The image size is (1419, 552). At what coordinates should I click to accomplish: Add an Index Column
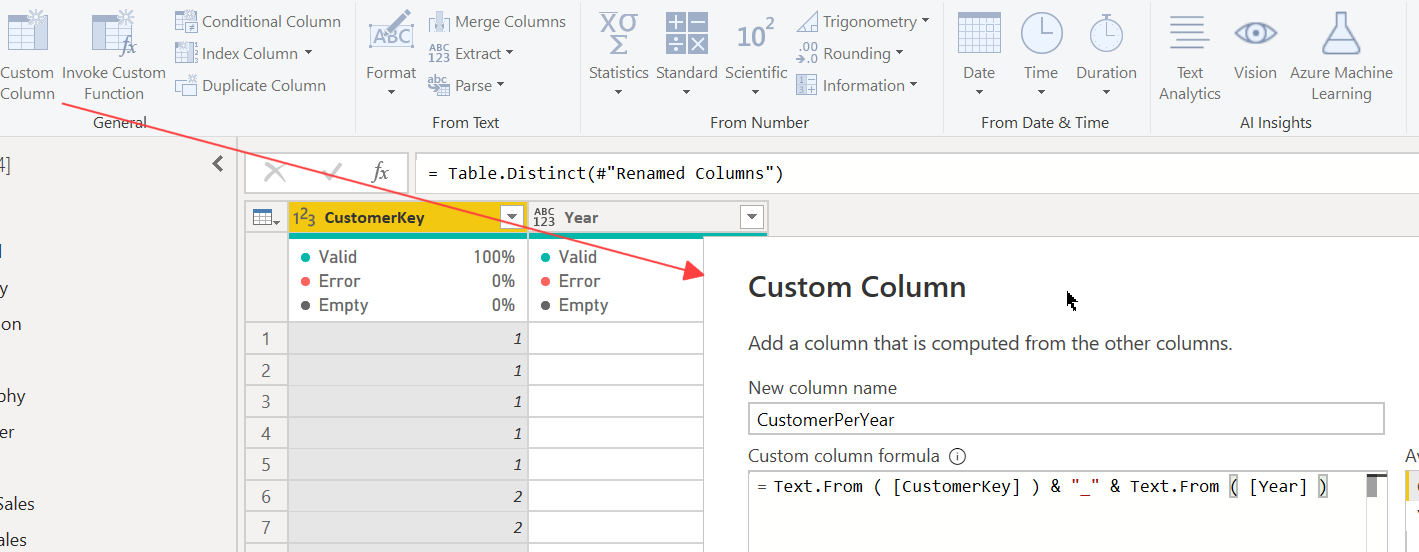point(238,53)
